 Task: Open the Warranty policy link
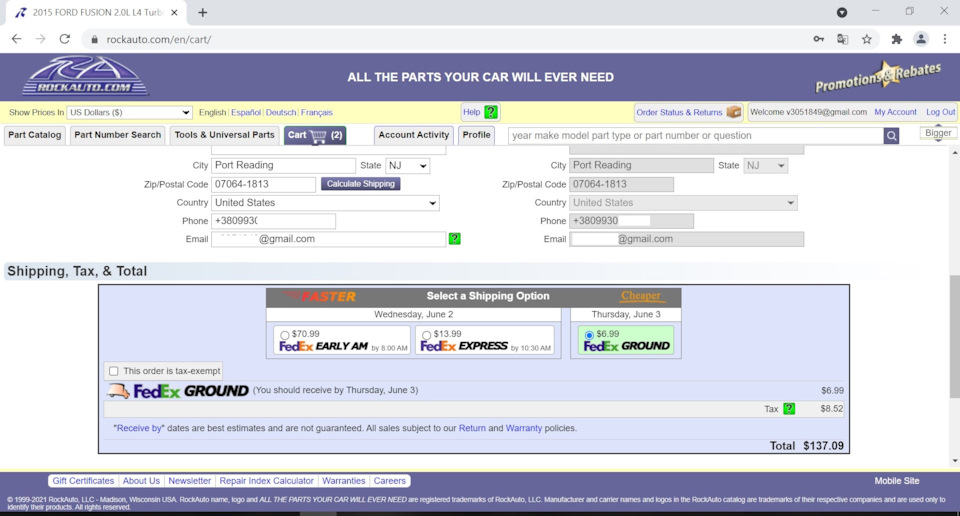(523, 428)
